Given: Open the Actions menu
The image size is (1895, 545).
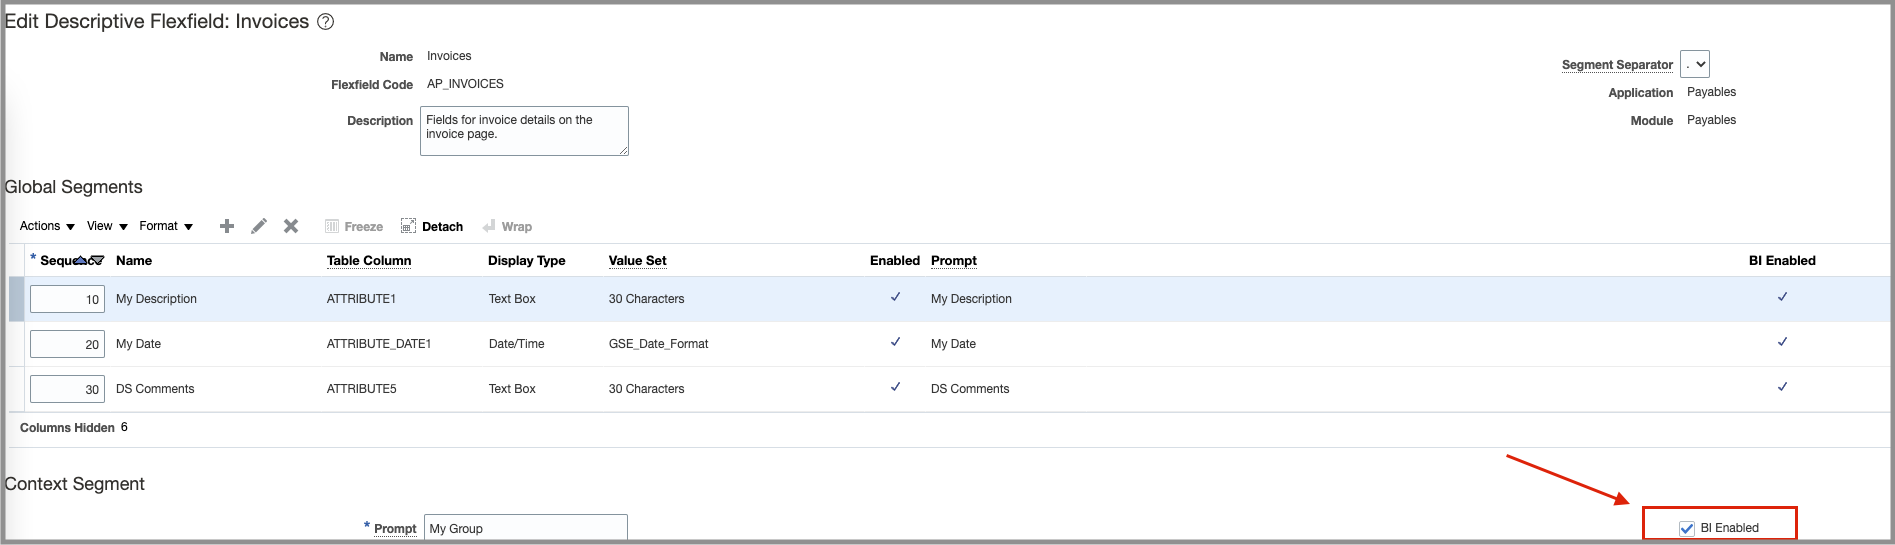Looking at the screenshot, I should pyautogui.click(x=47, y=226).
